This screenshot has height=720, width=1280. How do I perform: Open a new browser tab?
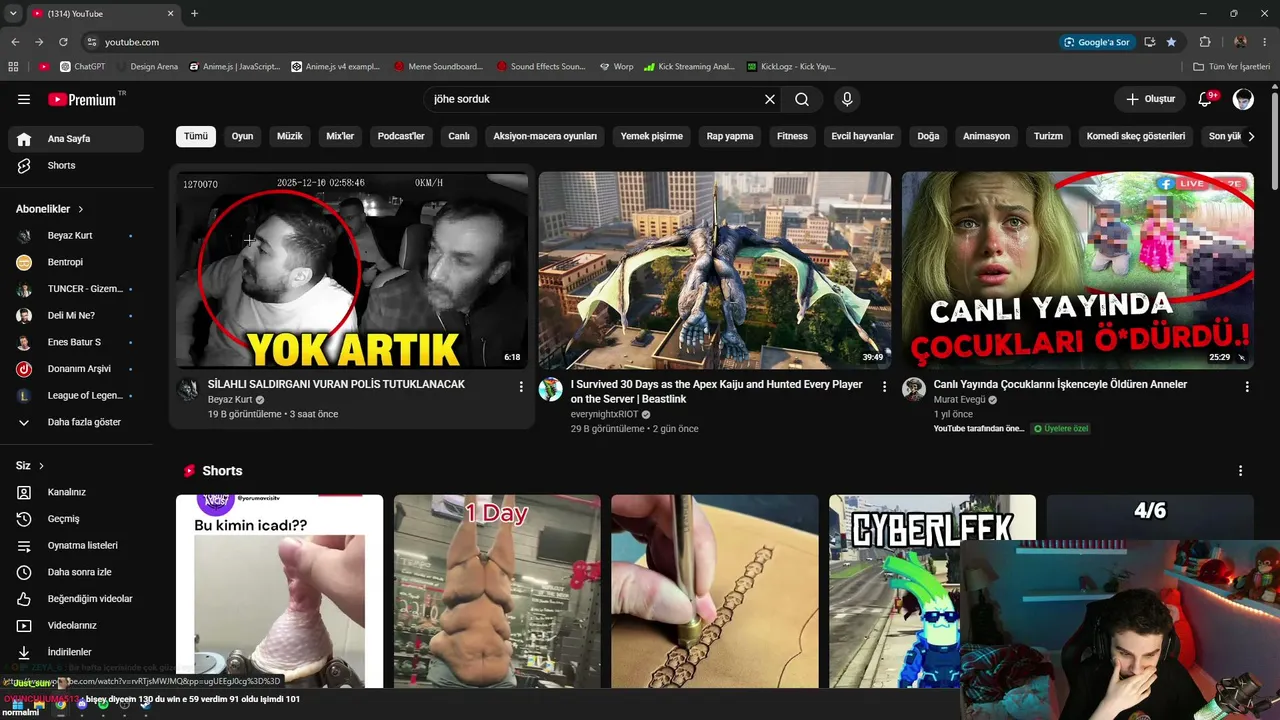(x=194, y=14)
